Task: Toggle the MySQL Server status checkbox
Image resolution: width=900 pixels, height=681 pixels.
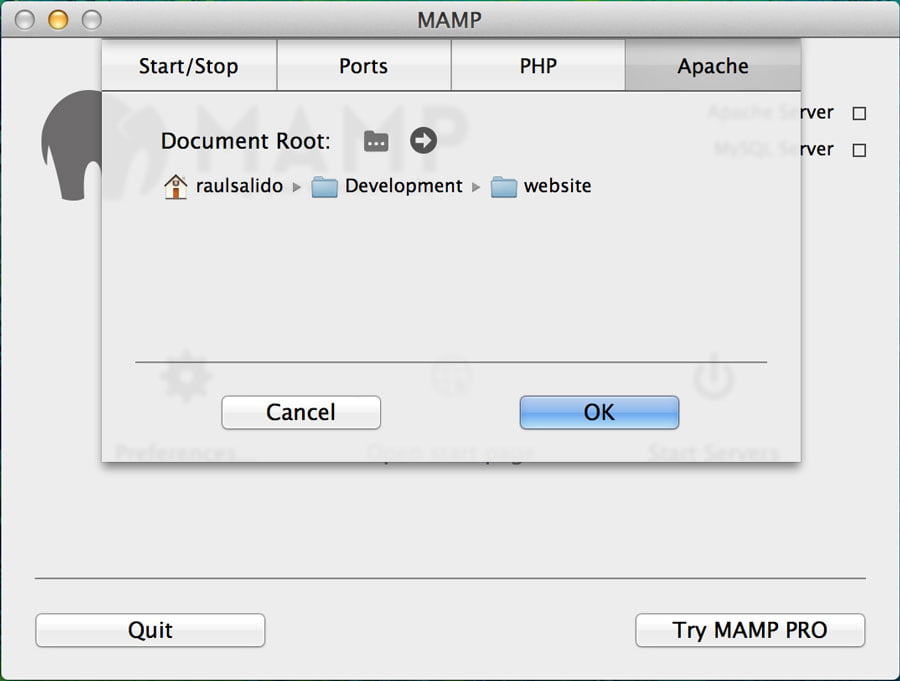Action: [859, 150]
